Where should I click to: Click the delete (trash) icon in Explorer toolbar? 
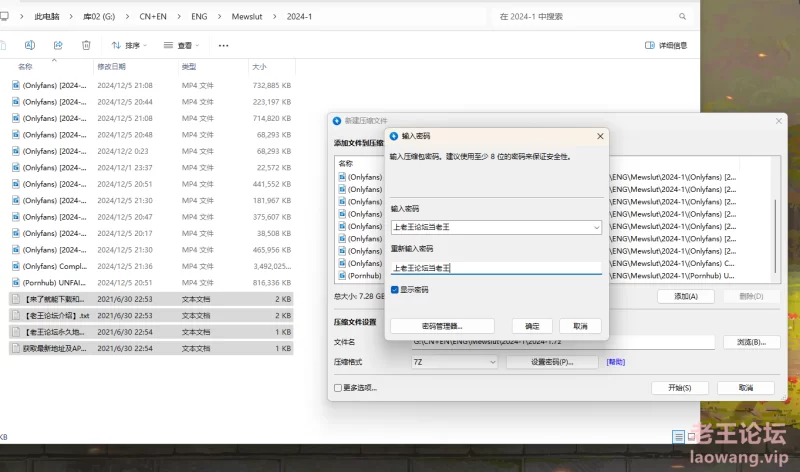[x=86, y=45]
